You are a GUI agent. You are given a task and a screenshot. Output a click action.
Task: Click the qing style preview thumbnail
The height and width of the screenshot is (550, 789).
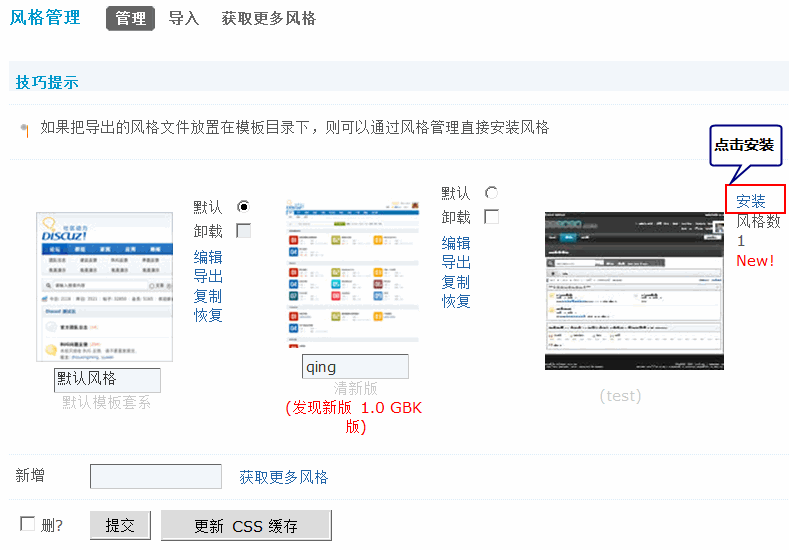(x=352, y=270)
